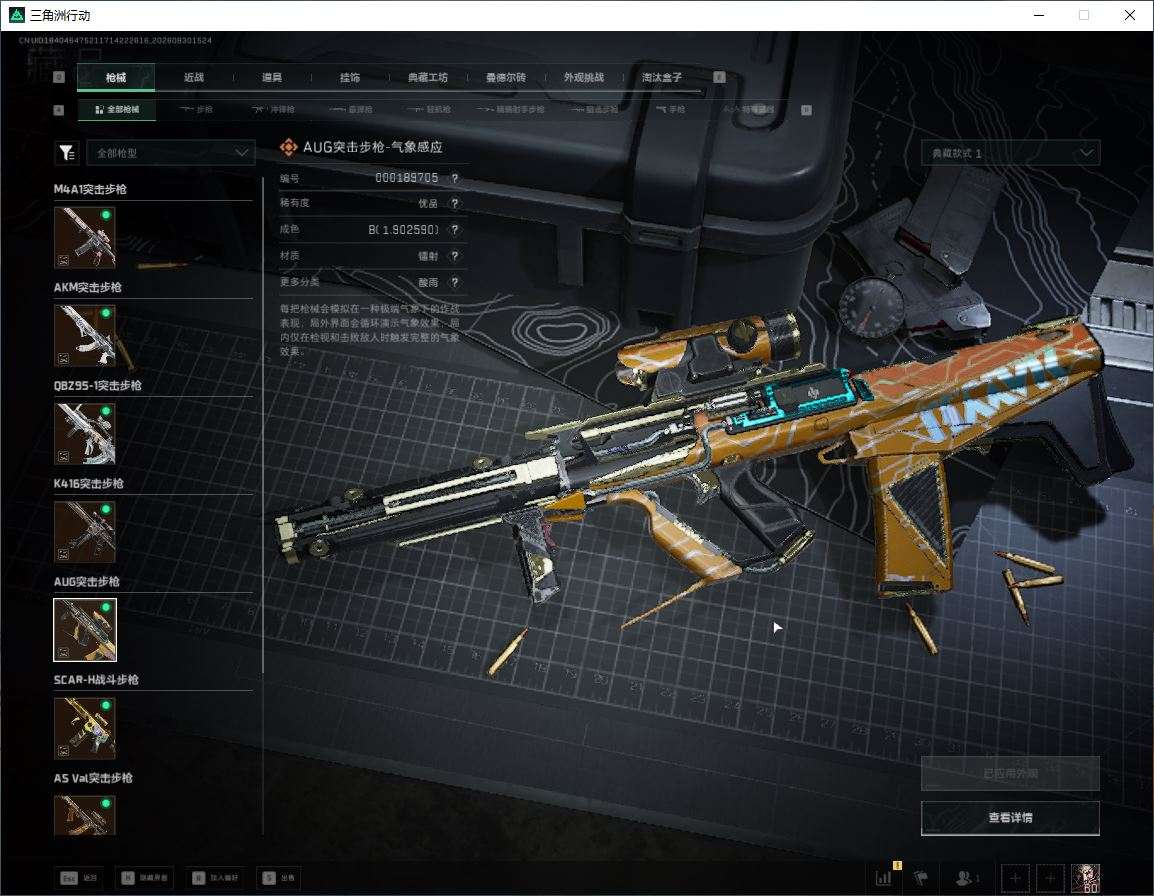The image size is (1154, 896).
Task: Select the AKM突击步枪 skin thumbnail
Action: pyautogui.click(x=85, y=335)
